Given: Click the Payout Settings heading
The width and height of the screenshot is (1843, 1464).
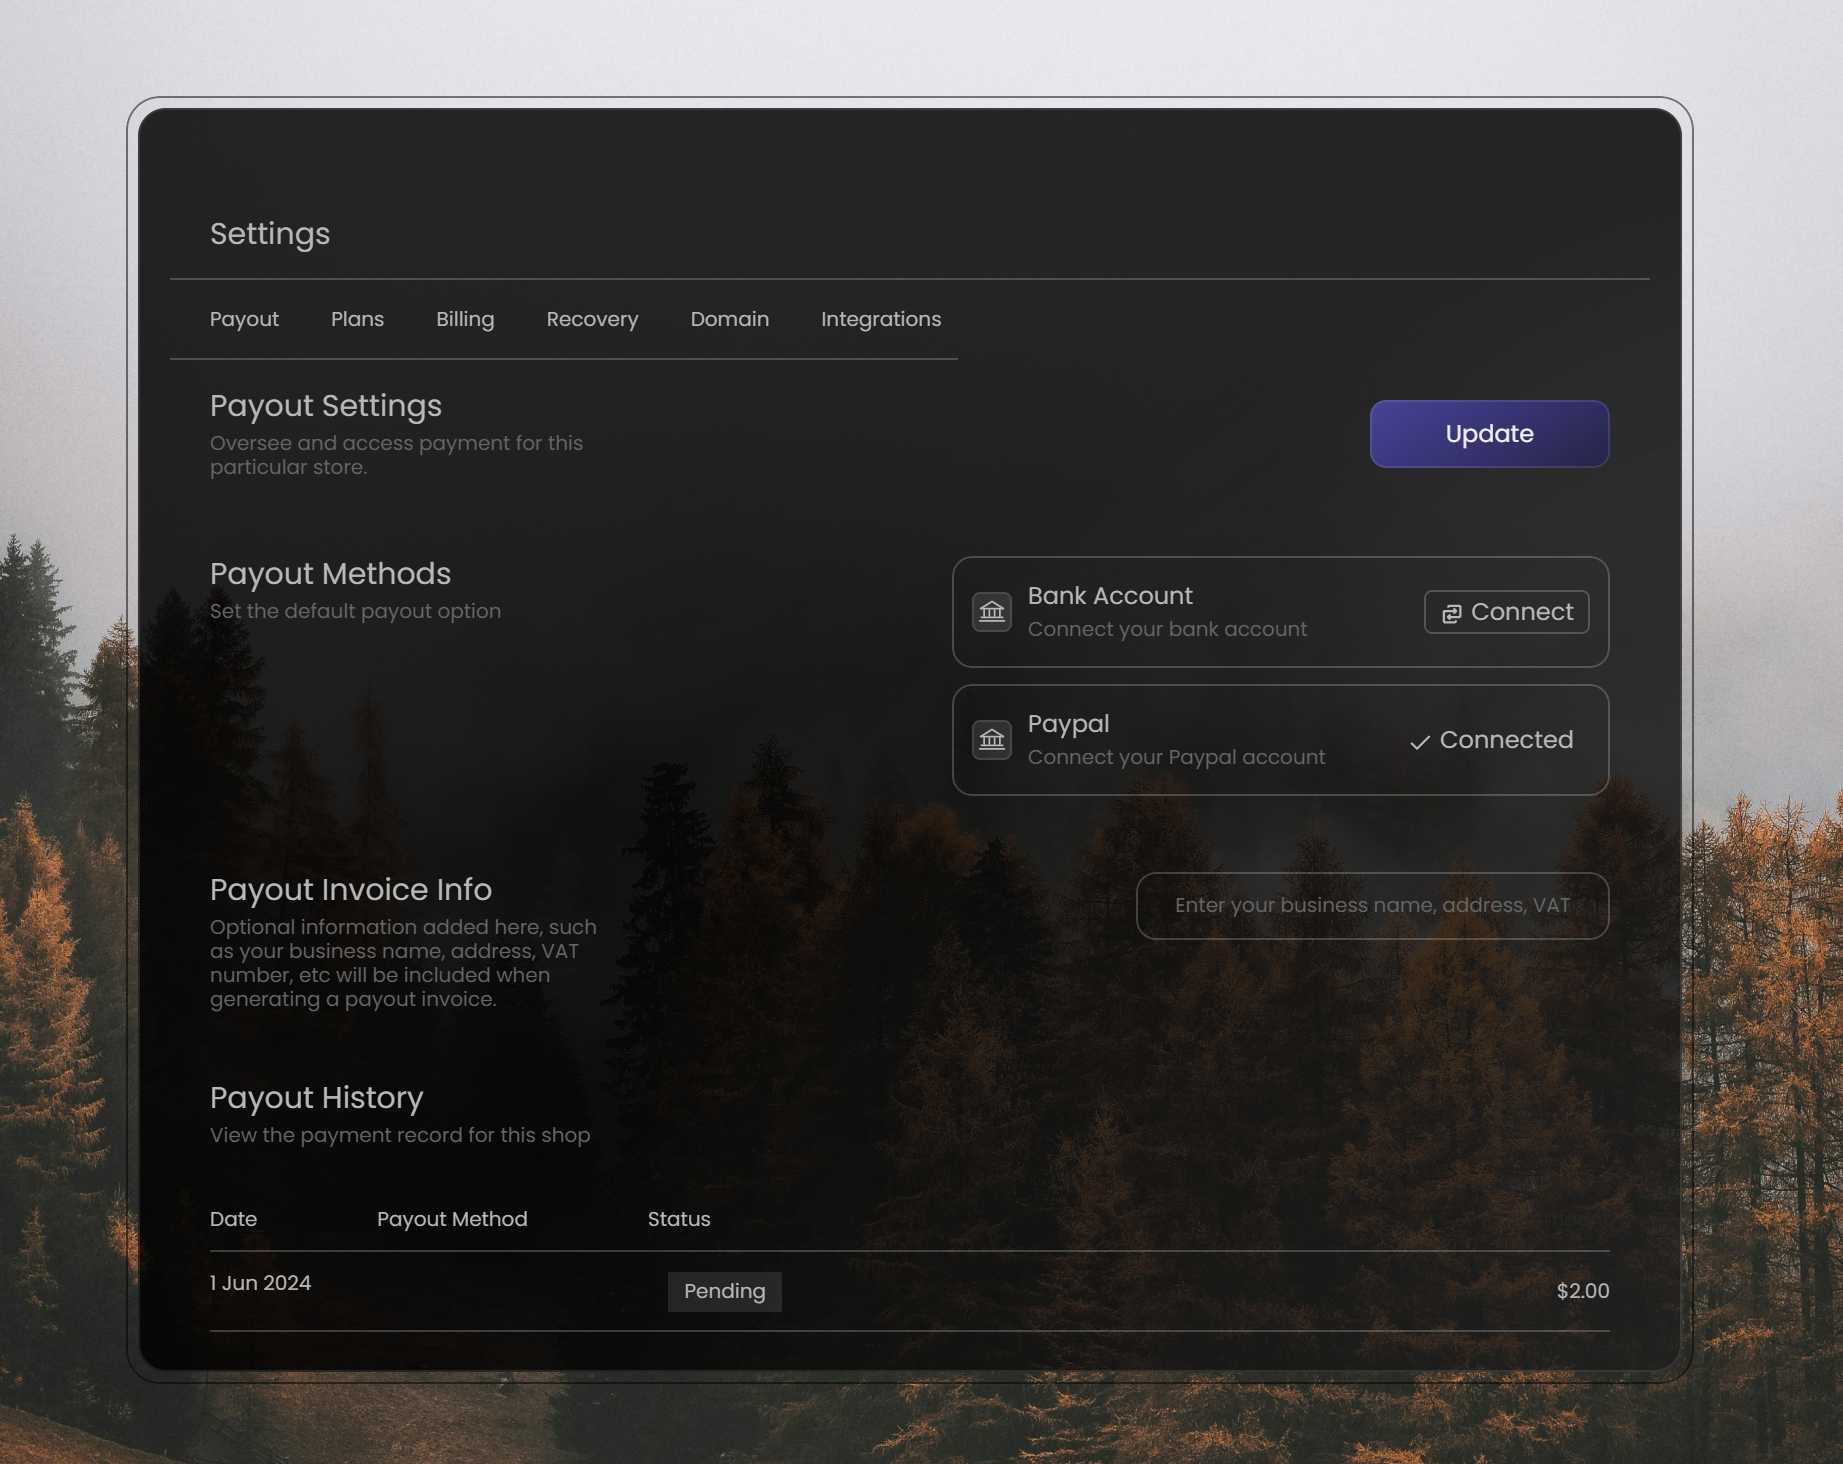Looking at the screenshot, I should click(326, 406).
